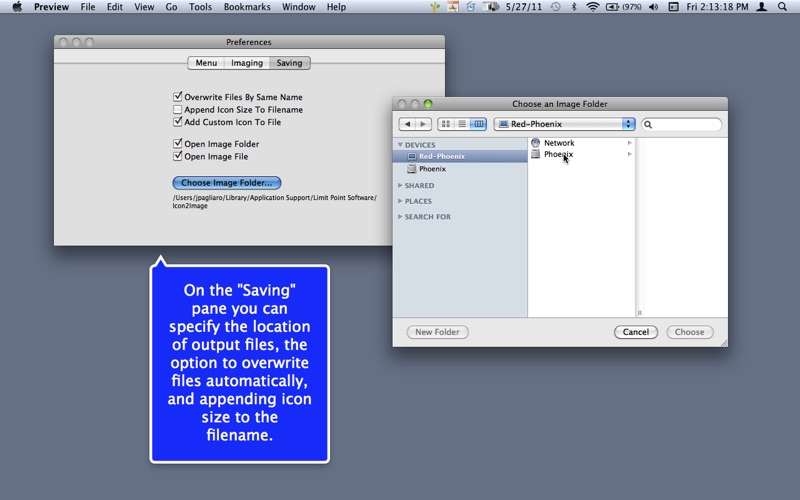
Task: Enable Append Icon Size To Filename
Action: tap(178, 109)
